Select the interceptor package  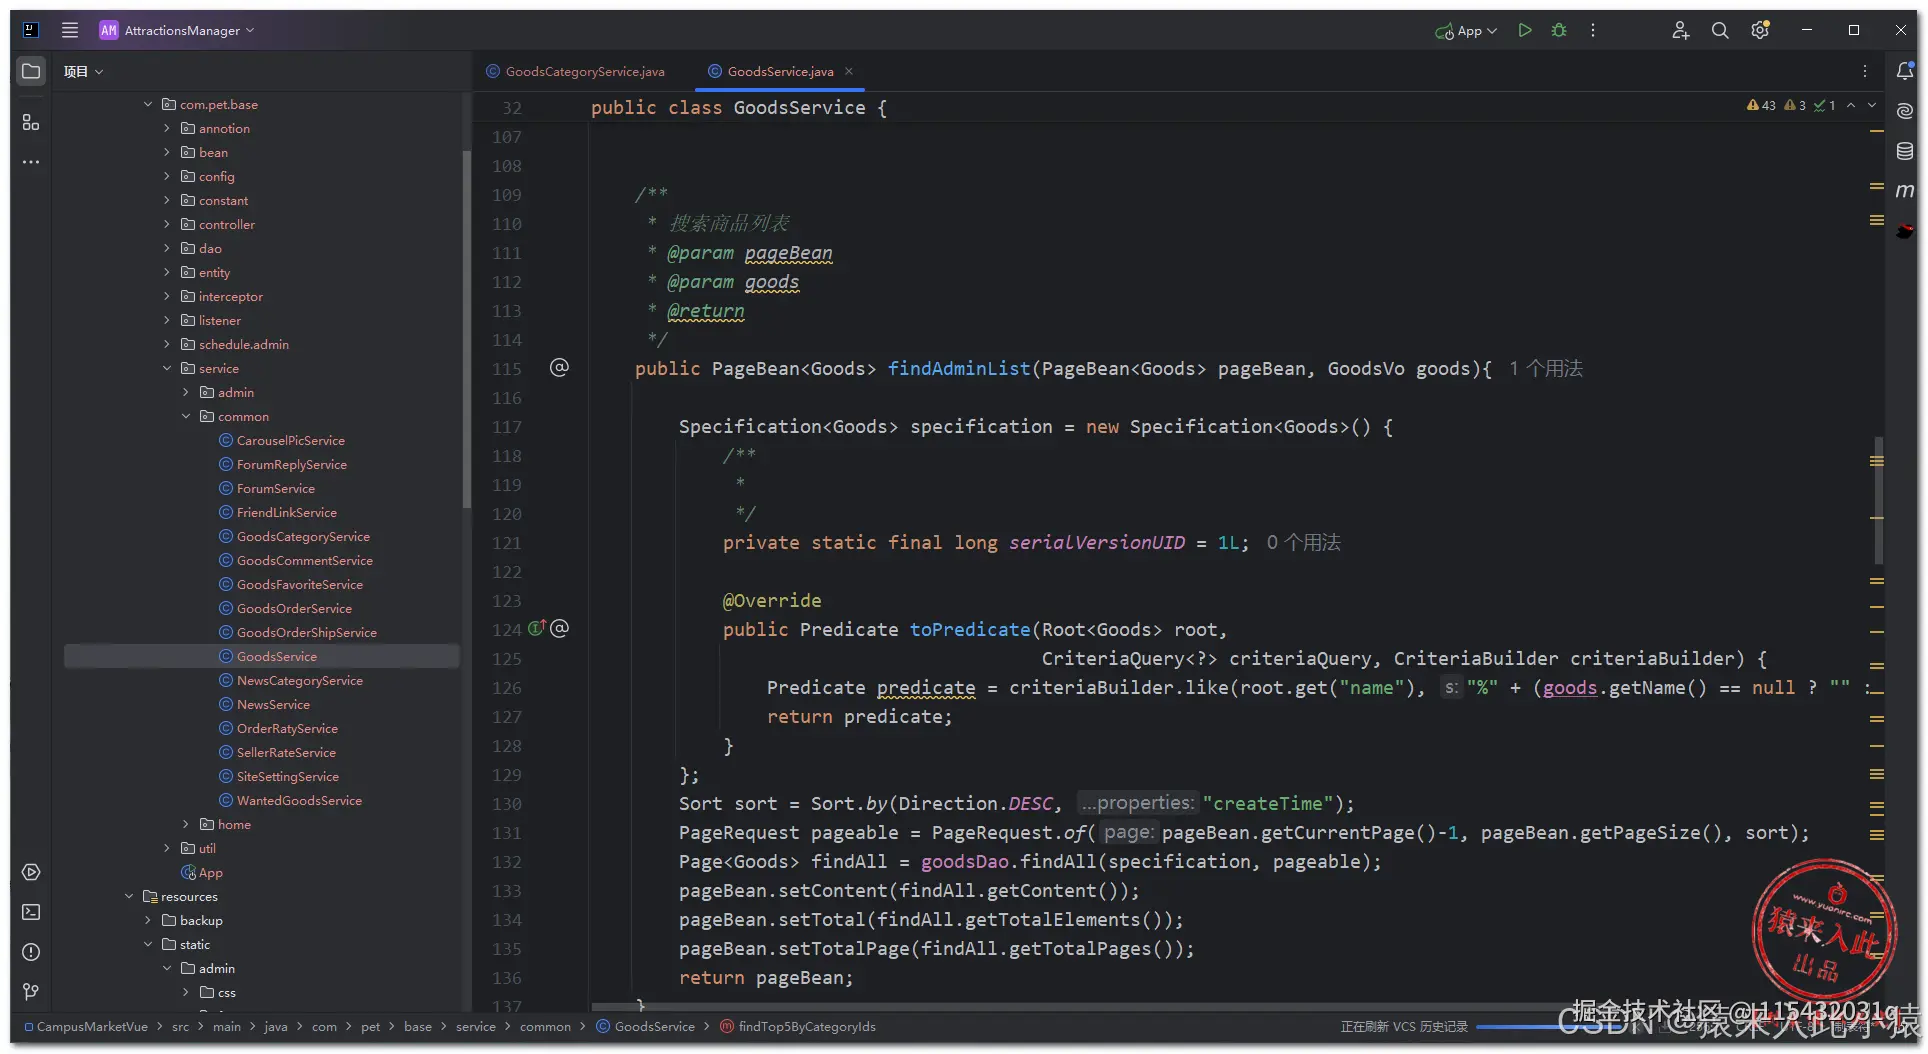pos(222,296)
